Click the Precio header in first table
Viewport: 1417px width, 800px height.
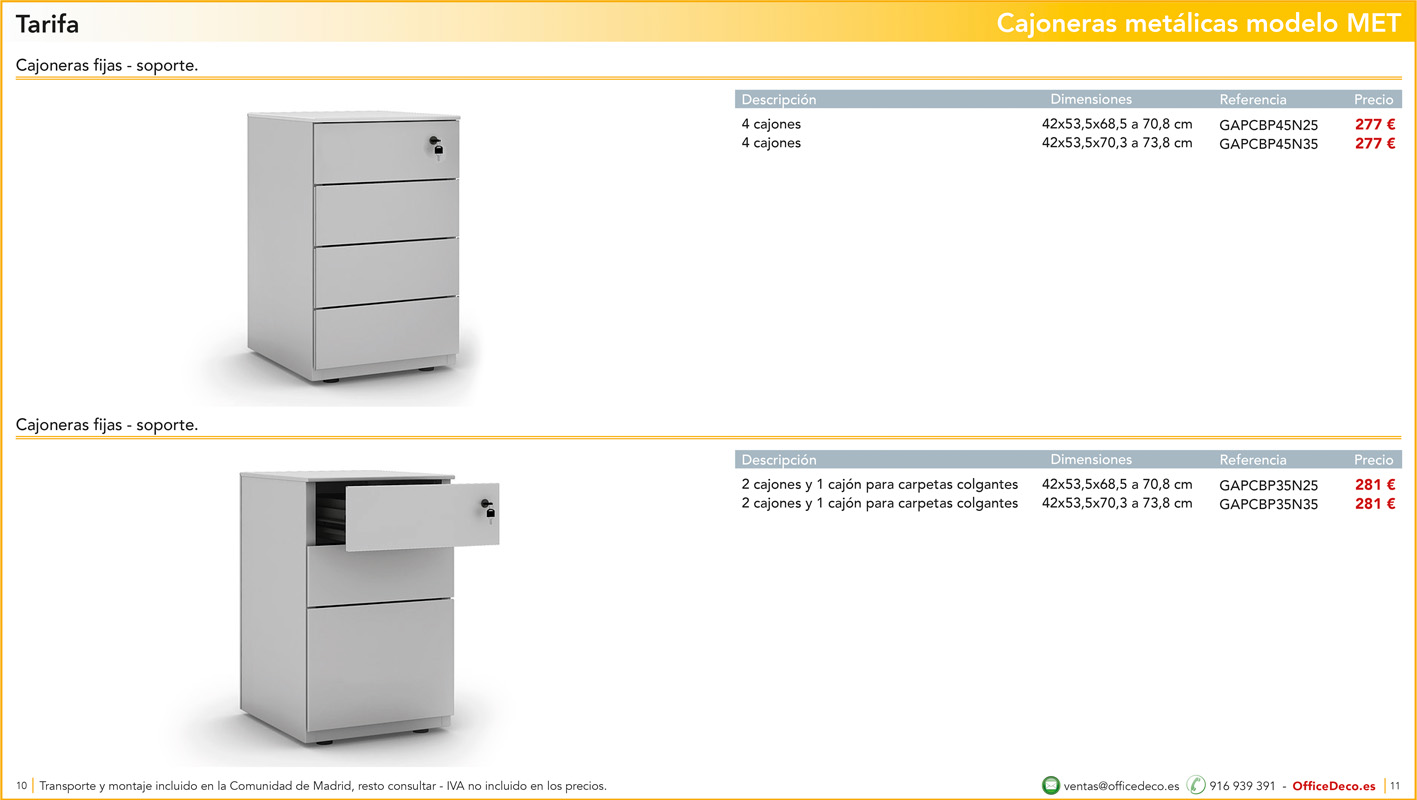[x=1373, y=100]
